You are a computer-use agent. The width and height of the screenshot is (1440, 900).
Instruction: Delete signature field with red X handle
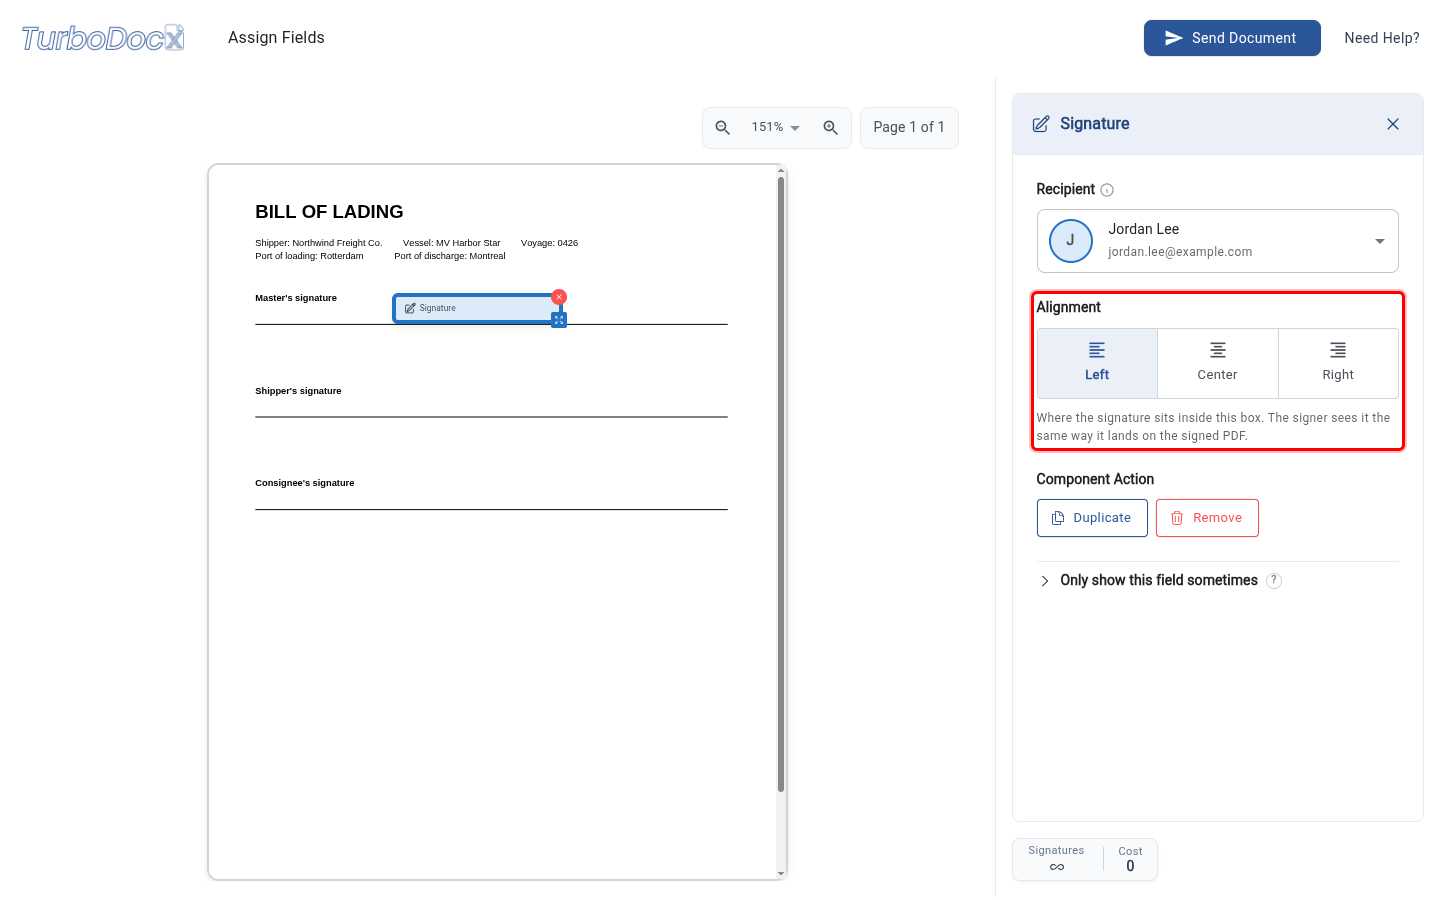point(559,297)
